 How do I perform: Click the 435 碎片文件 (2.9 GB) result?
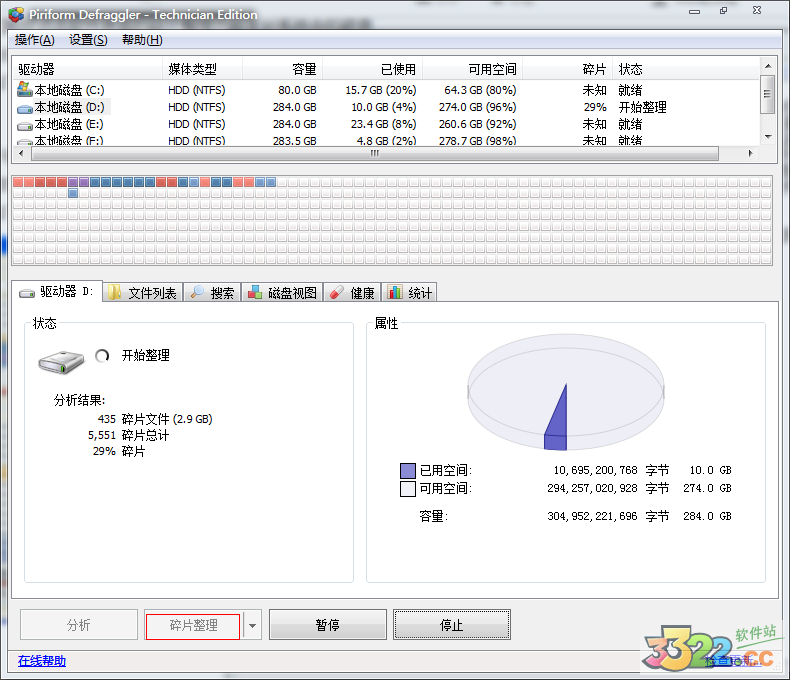point(155,419)
